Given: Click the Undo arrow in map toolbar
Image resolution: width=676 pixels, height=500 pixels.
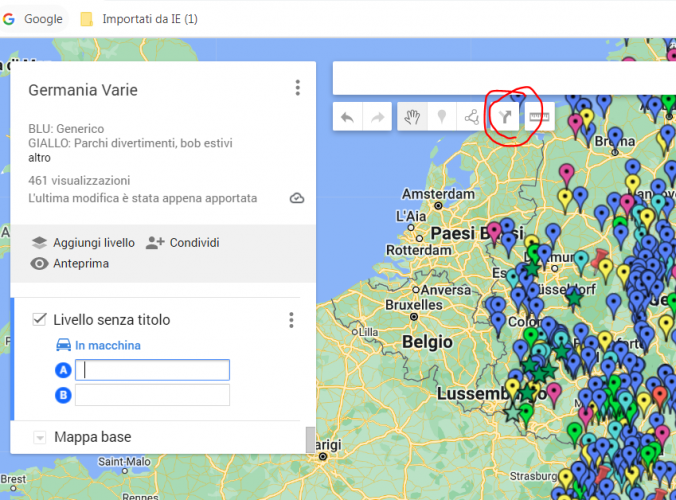Looking at the screenshot, I should coord(347,117).
